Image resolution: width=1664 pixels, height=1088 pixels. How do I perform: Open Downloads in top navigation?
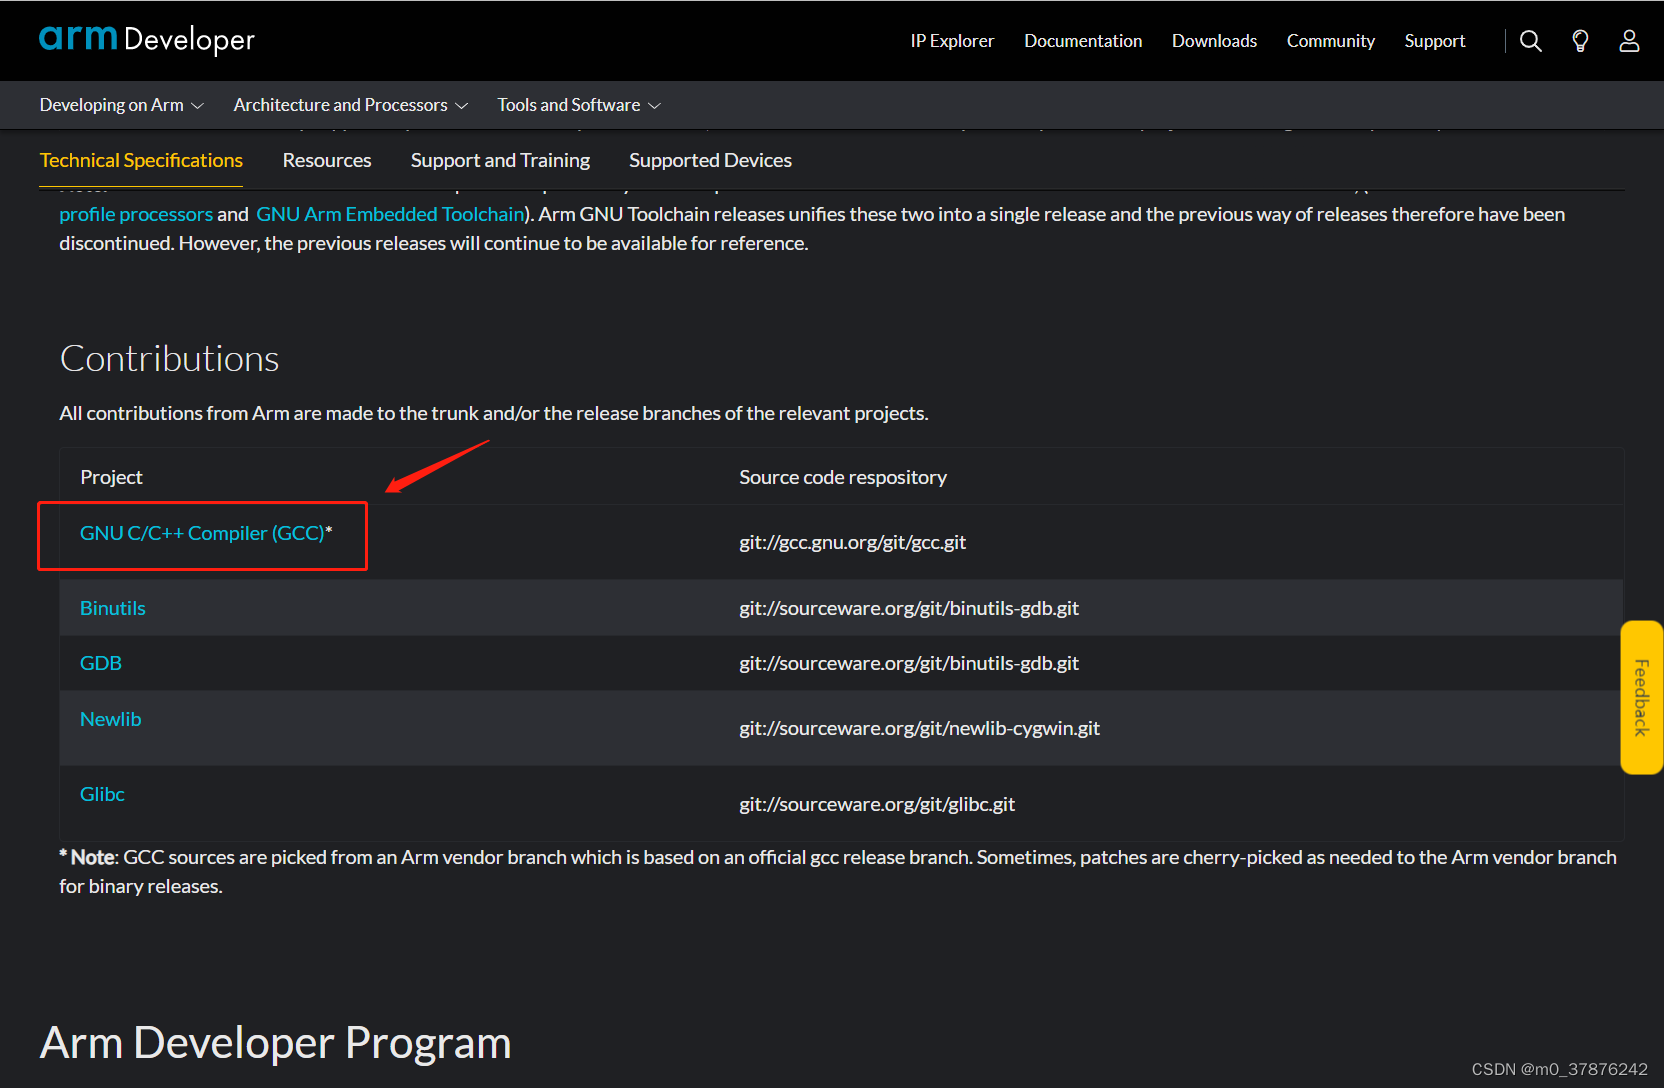pos(1214,41)
